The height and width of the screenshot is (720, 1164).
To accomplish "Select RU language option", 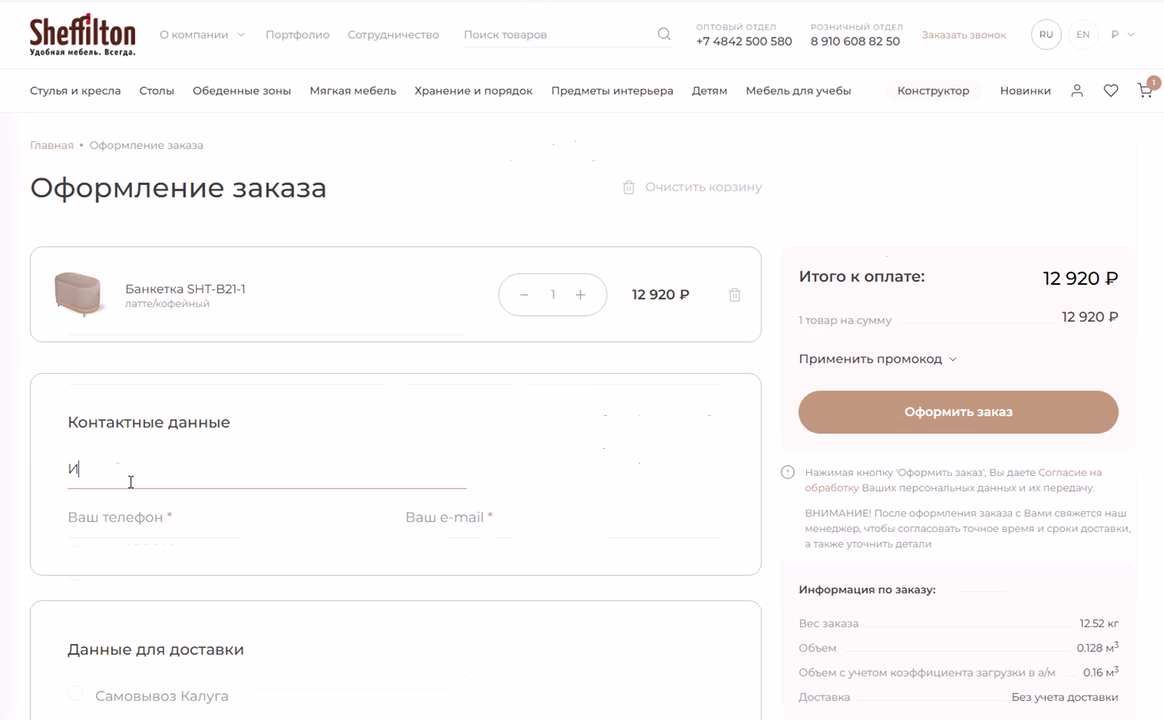I will (1046, 34).
